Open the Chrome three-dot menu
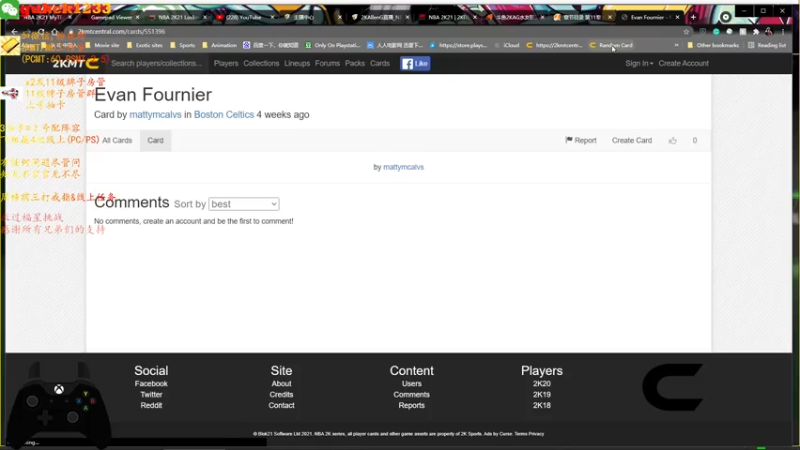The image size is (800, 450). pos(783,32)
